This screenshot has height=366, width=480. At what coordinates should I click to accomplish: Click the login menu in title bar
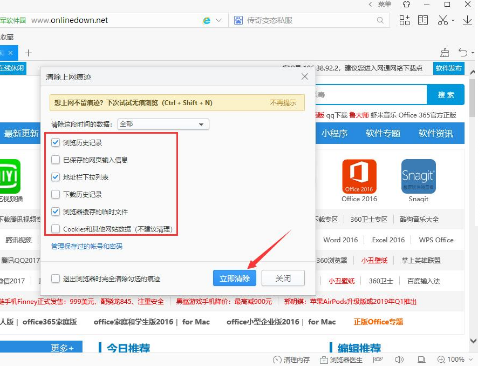point(384,4)
